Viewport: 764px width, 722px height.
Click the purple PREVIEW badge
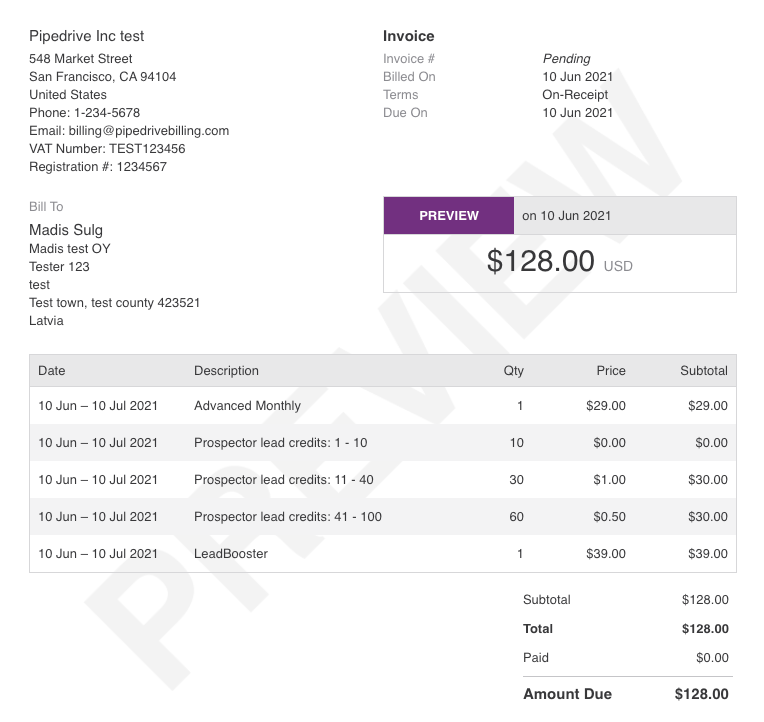pos(448,215)
